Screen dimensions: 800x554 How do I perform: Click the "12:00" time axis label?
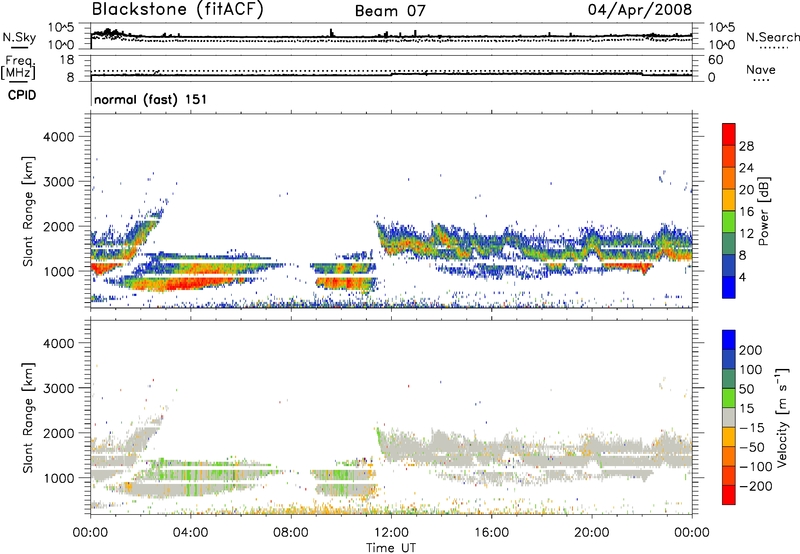pos(391,533)
